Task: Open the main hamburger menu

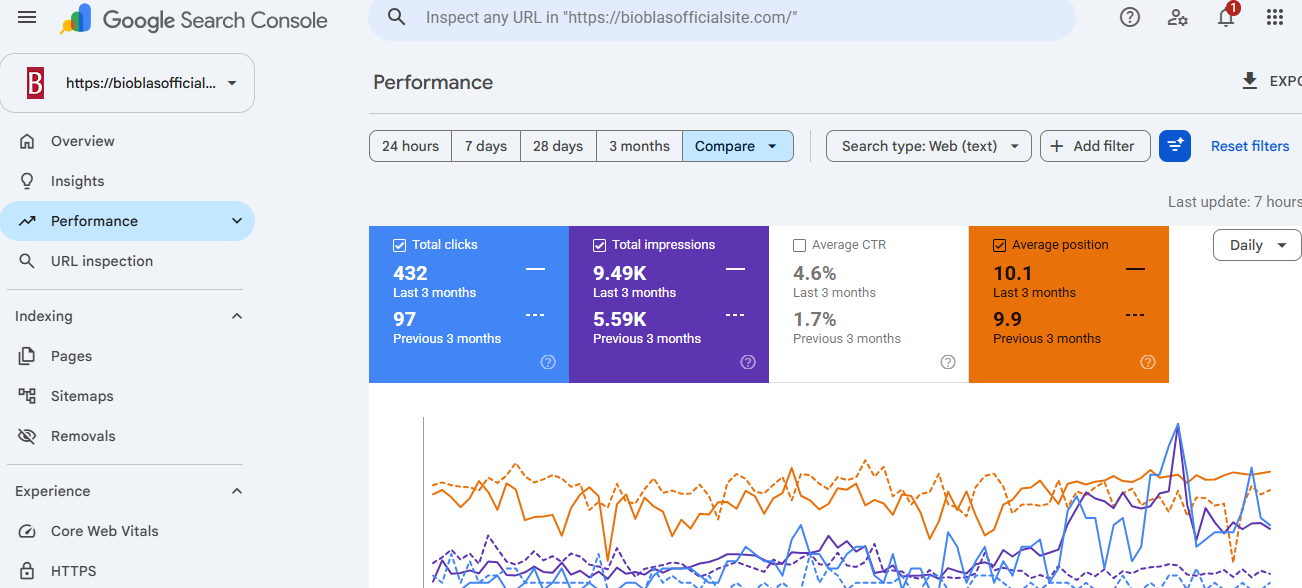Action: point(27,18)
